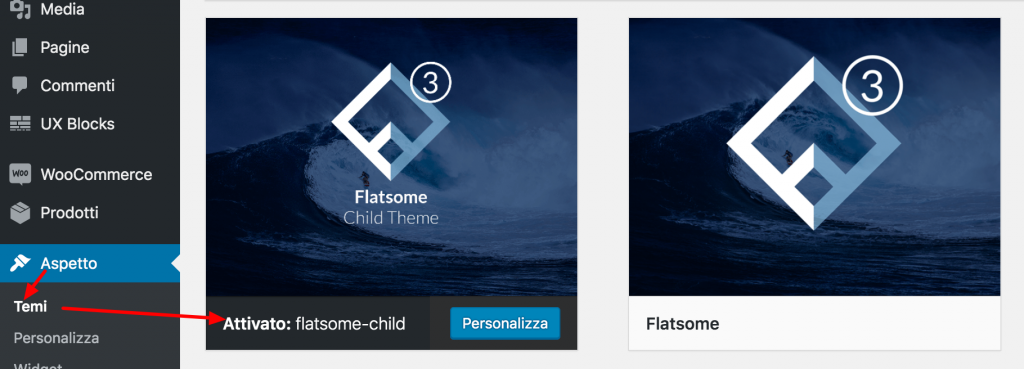The image size is (1024, 369).
Task: Click the Aspetto paintbrush icon
Action: pos(20,263)
